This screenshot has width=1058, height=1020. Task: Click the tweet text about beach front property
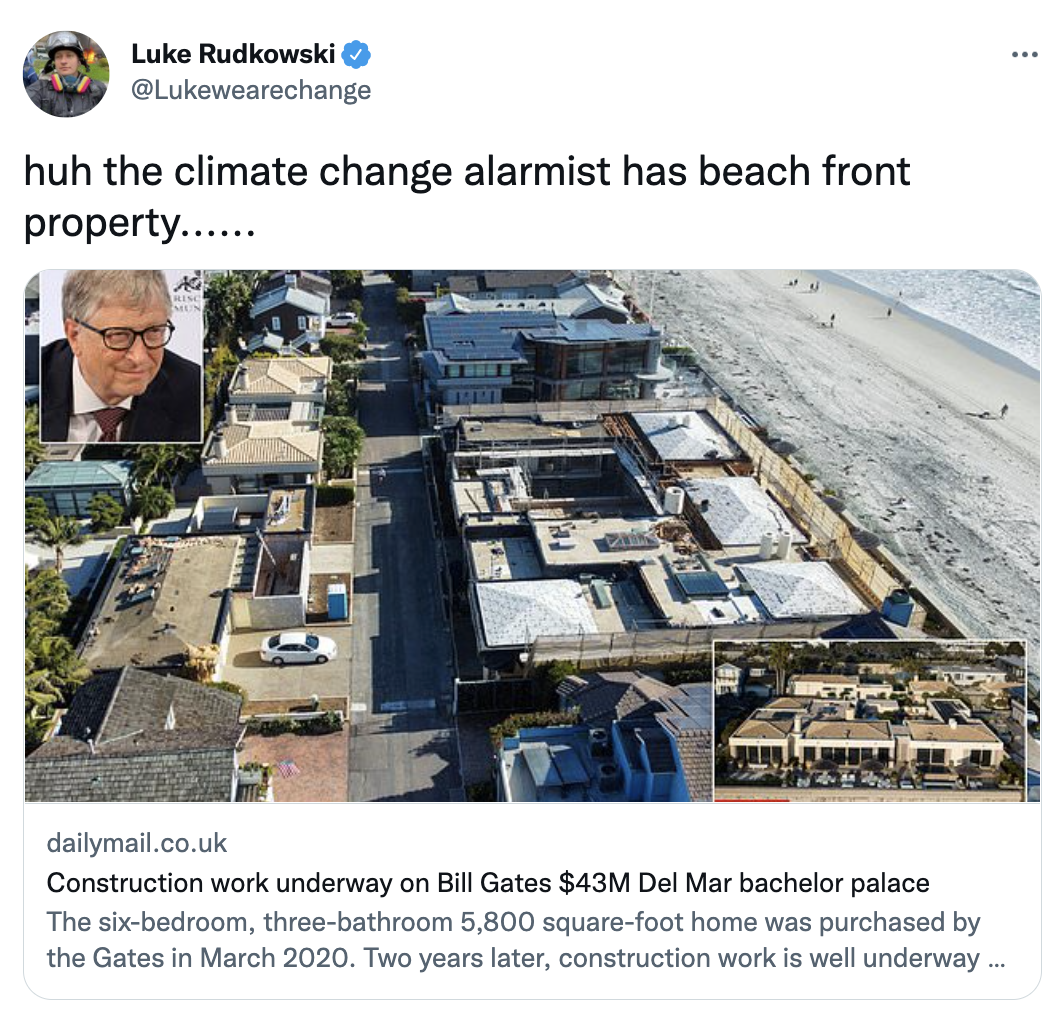click(x=467, y=196)
